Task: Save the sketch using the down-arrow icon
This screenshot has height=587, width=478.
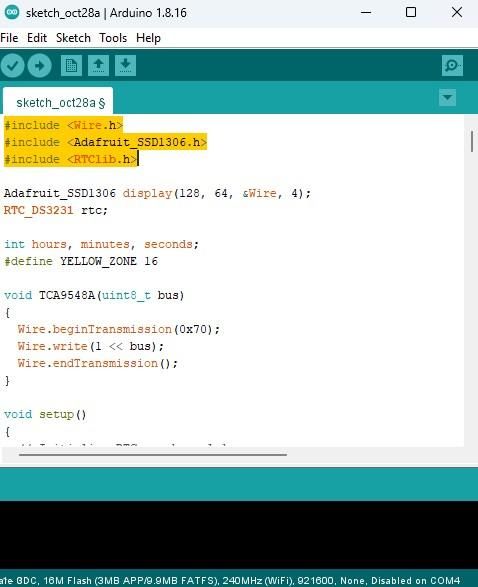Action: [x=125, y=66]
